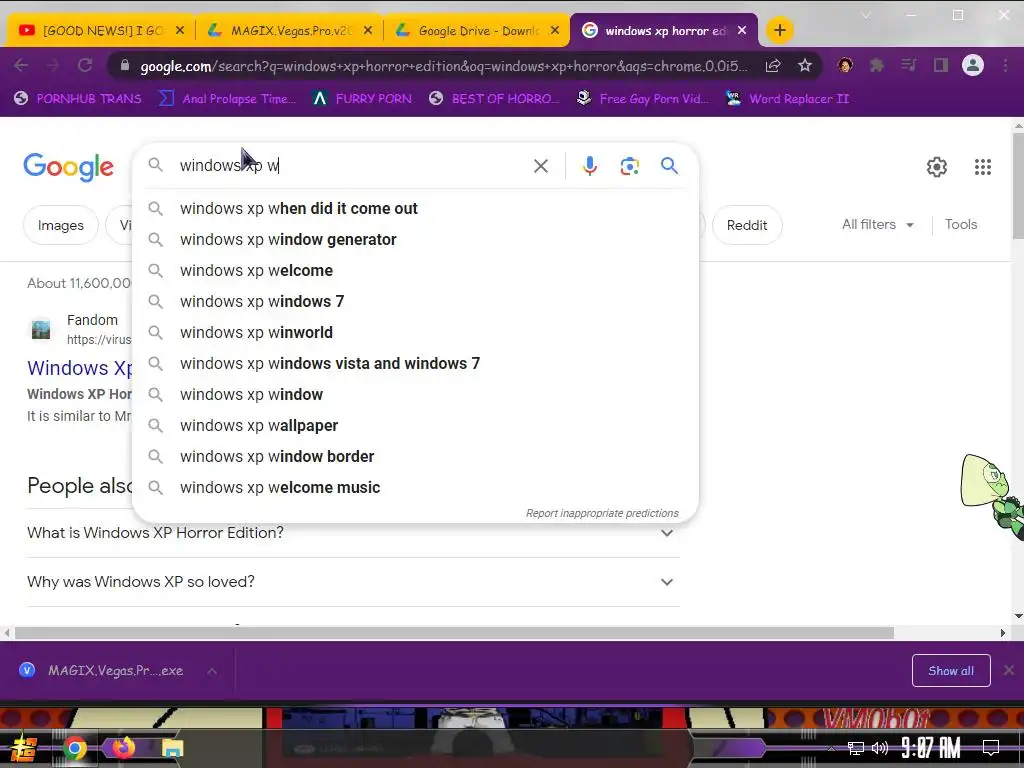Click the extension avatar icon beside the star
The width and height of the screenshot is (1024, 768).
pos(845,65)
